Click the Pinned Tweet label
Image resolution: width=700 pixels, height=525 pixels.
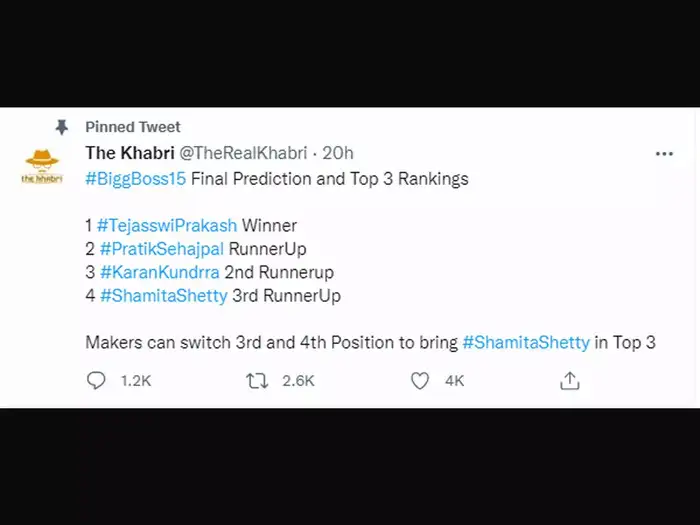[133, 127]
